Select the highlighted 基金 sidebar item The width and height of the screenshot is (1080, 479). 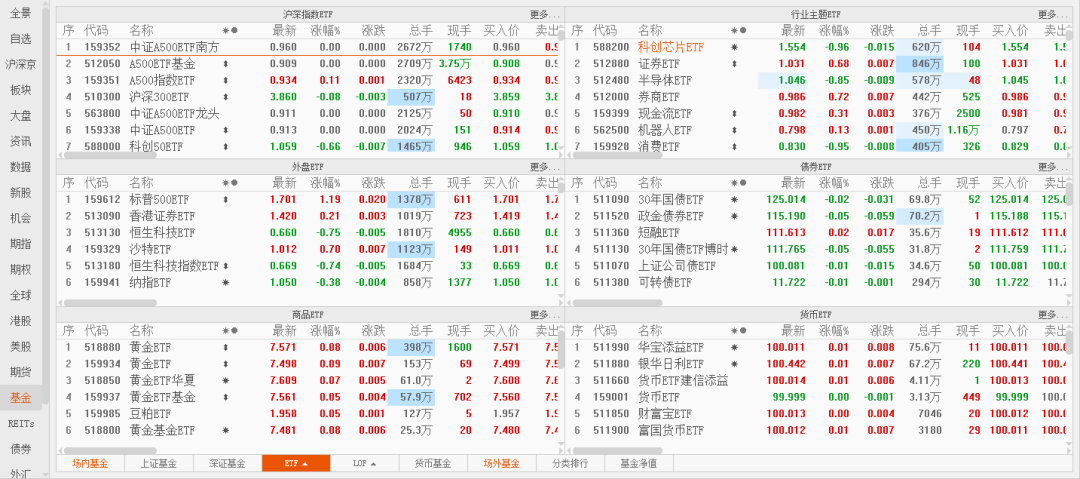tap(21, 398)
